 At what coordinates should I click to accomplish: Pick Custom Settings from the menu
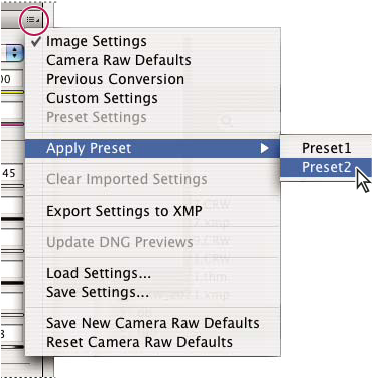point(102,98)
